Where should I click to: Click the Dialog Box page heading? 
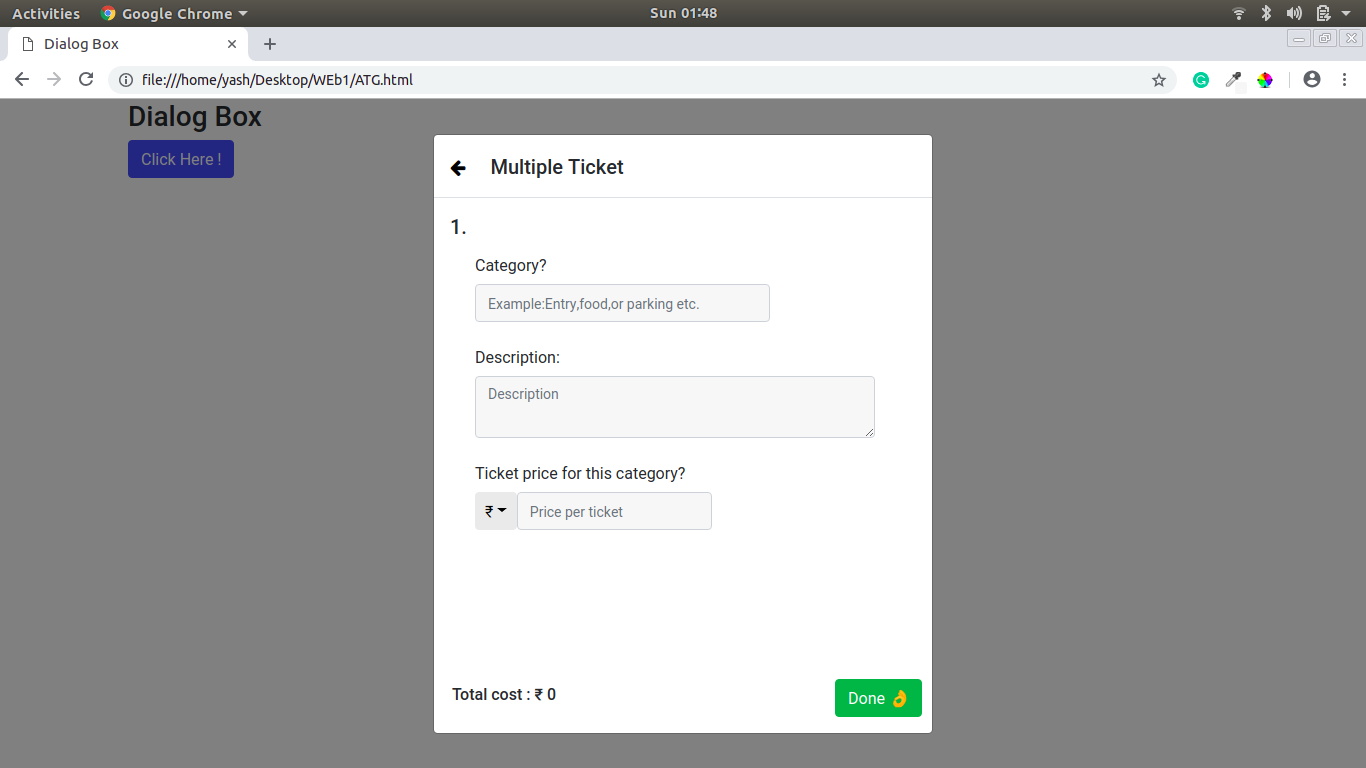pyautogui.click(x=195, y=117)
